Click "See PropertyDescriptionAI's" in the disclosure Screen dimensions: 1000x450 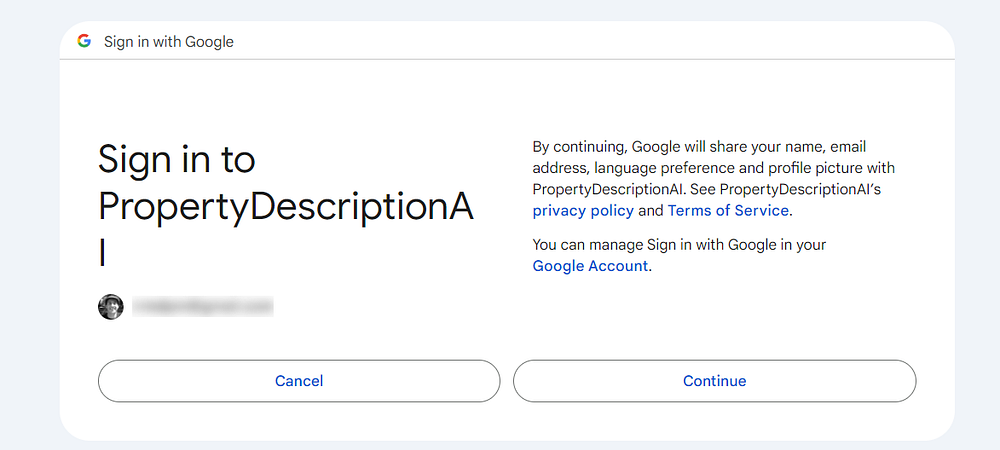[x=785, y=188]
